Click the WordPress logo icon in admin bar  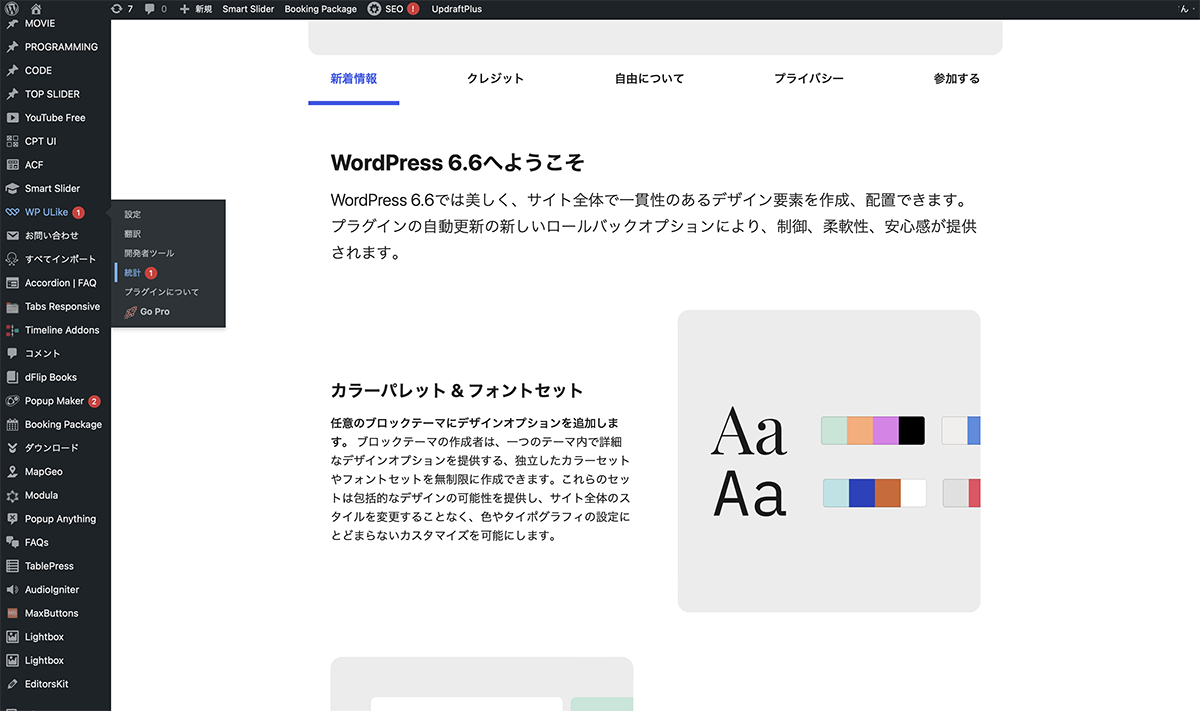pyautogui.click(x=12, y=9)
